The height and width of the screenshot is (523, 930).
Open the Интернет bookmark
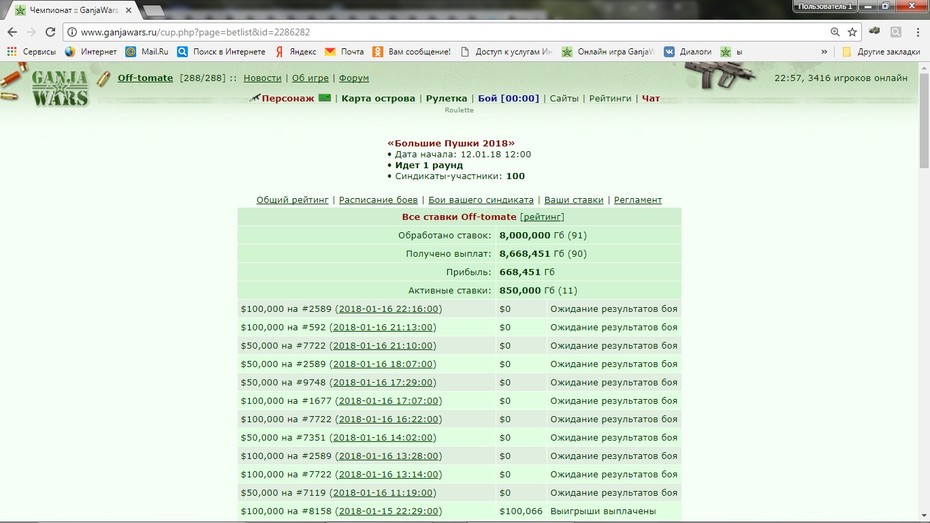pyautogui.click(x=91, y=52)
